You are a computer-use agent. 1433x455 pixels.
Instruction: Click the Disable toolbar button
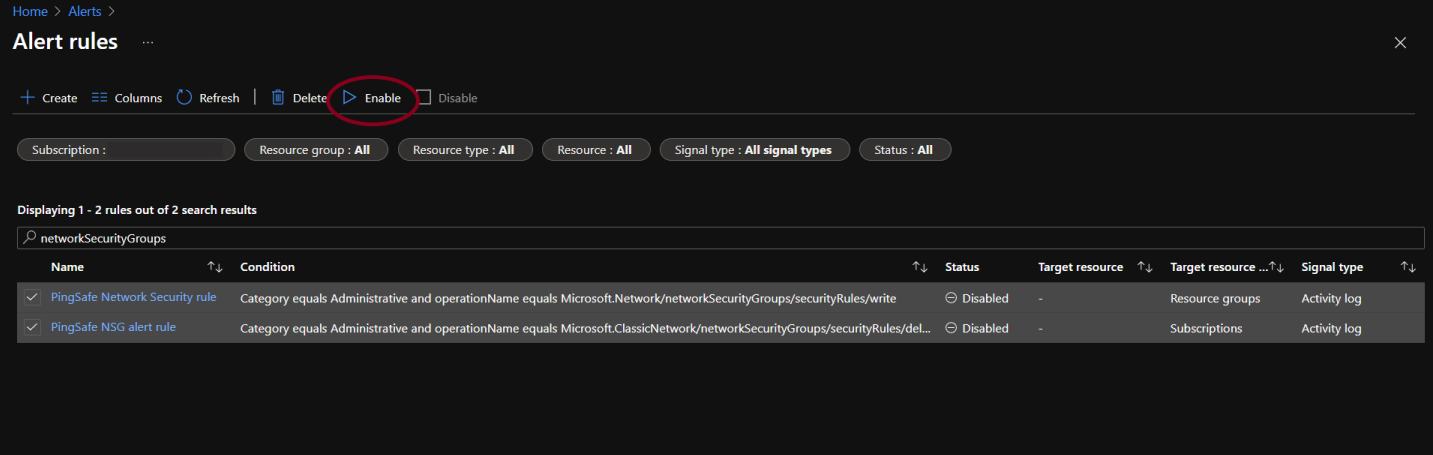[x=447, y=98]
